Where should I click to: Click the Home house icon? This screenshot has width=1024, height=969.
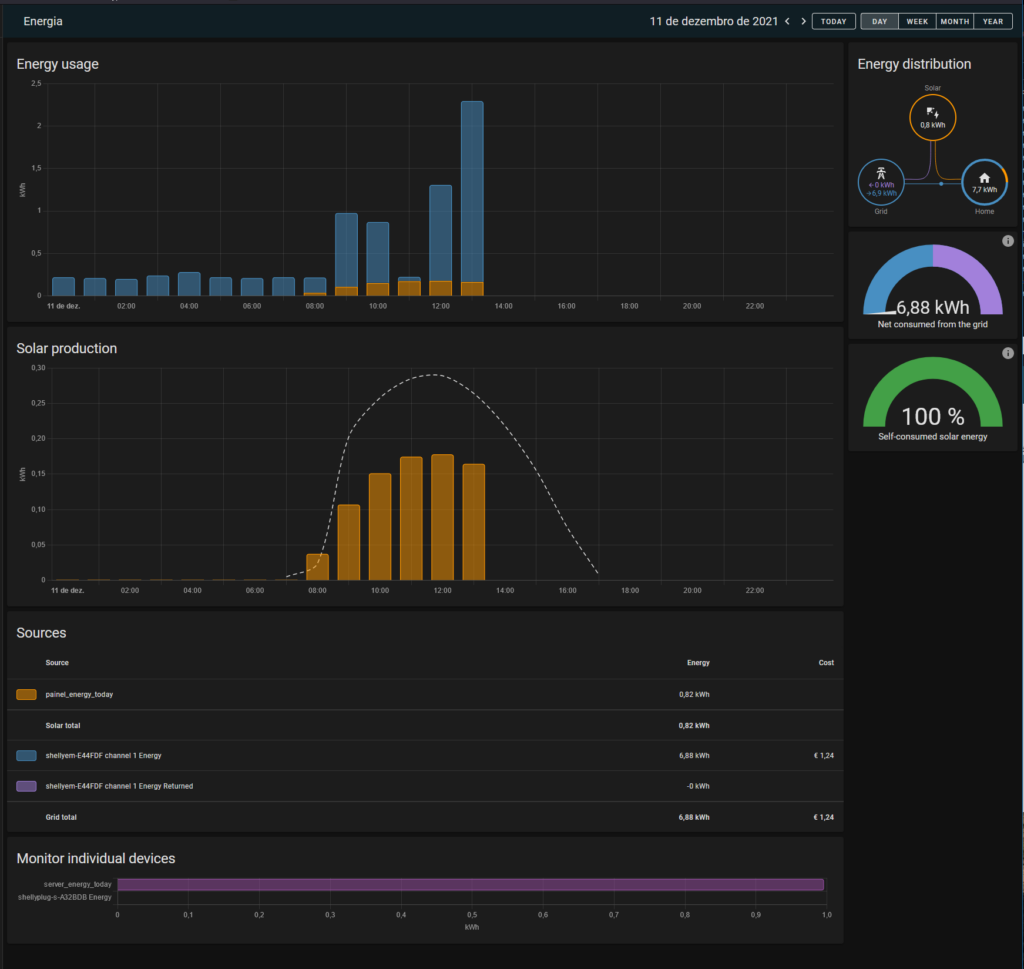coord(984,177)
